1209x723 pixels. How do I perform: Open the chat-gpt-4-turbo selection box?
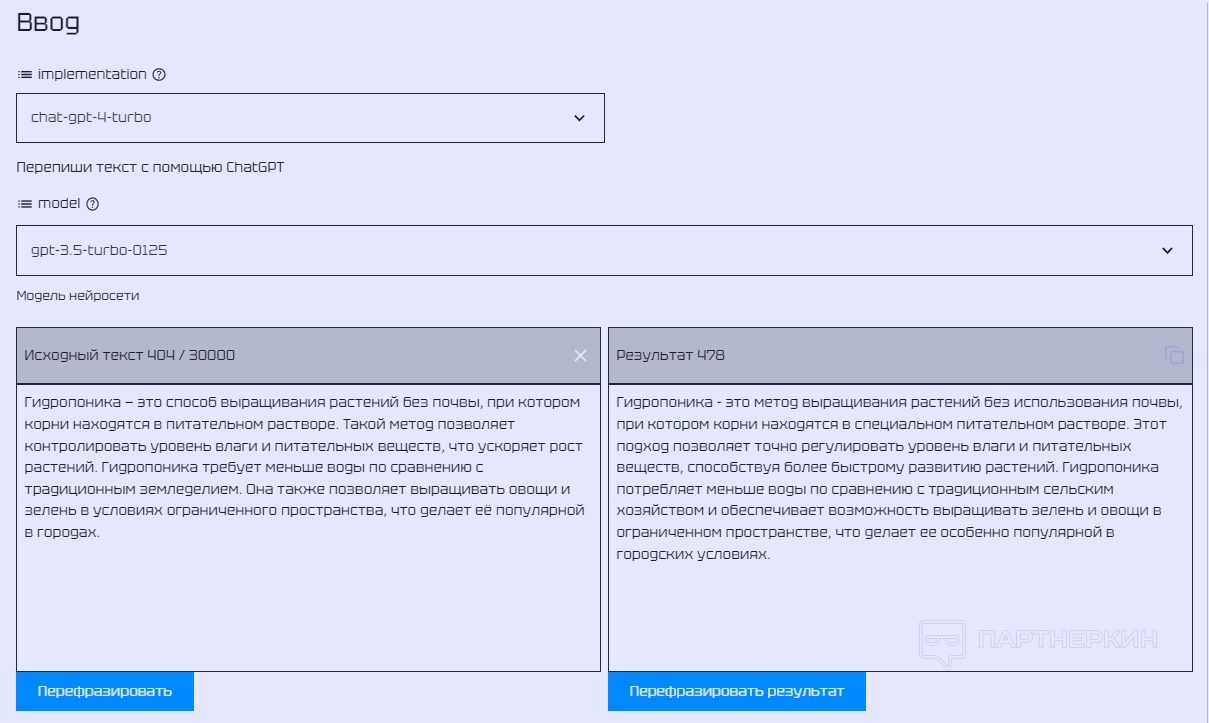click(x=300, y=118)
